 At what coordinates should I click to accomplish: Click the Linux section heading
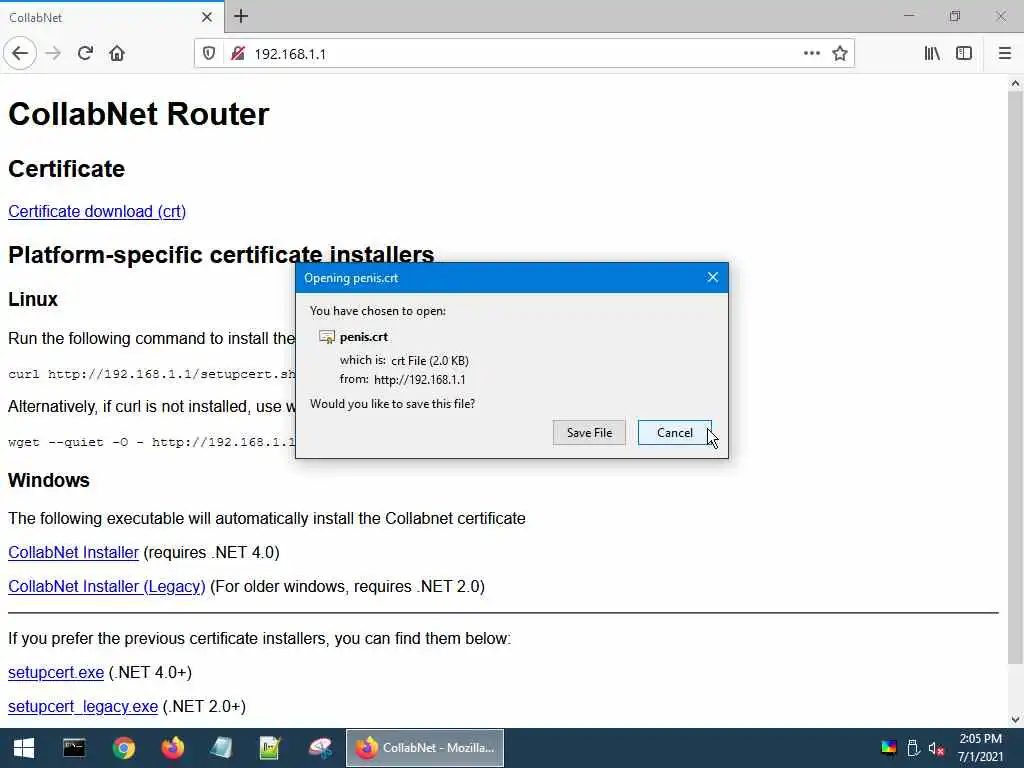[33, 299]
